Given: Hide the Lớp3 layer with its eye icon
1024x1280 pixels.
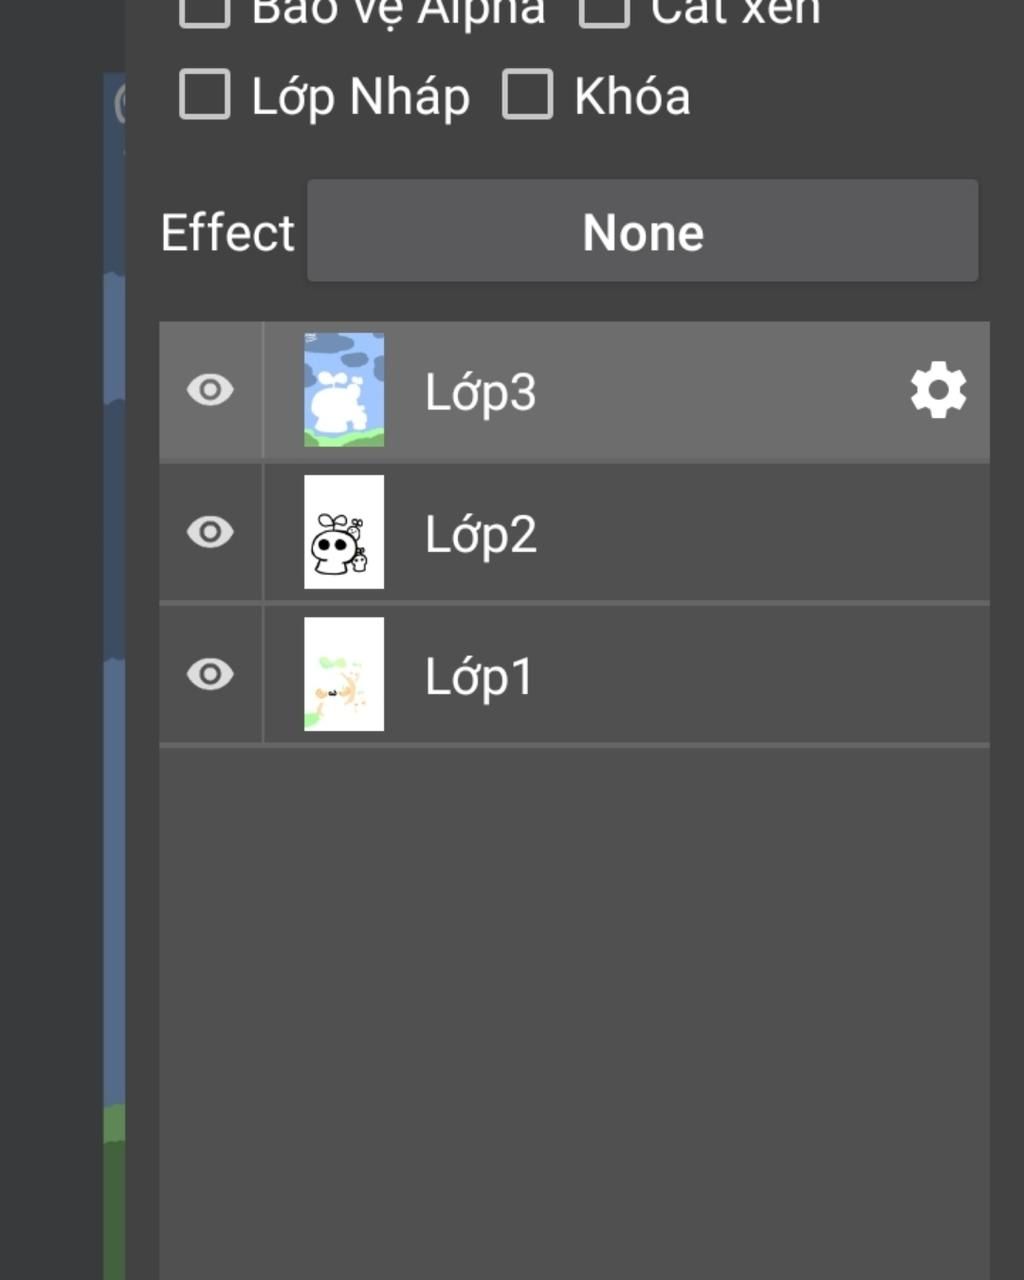Looking at the screenshot, I should coord(210,390).
